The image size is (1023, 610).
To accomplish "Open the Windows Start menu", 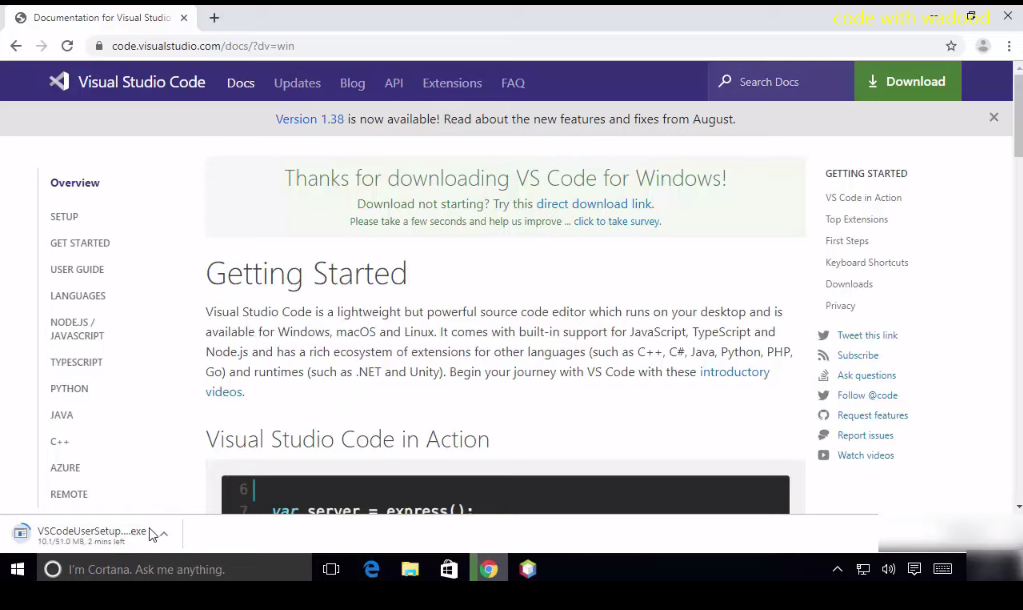I will point(18,570).
